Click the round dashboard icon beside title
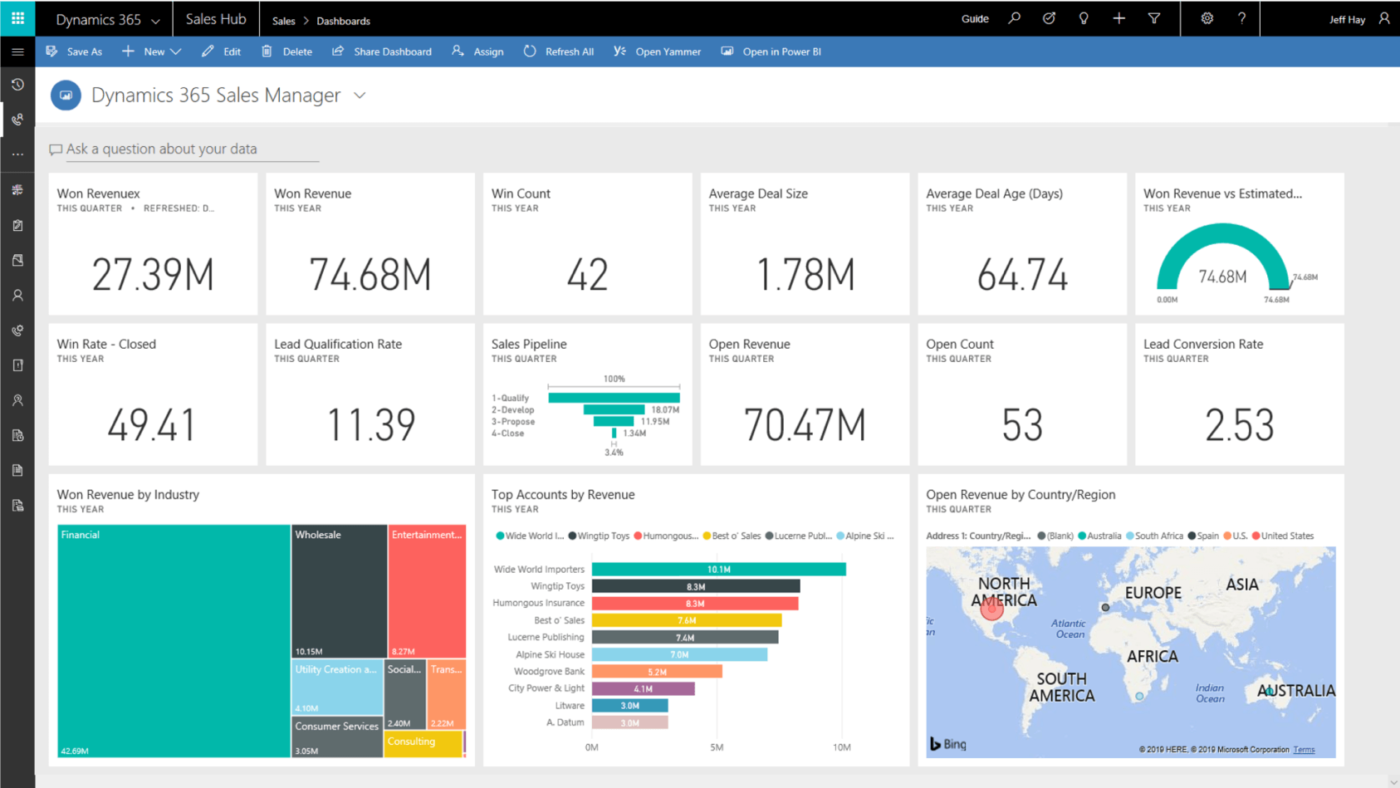 (x=66, y=96)
